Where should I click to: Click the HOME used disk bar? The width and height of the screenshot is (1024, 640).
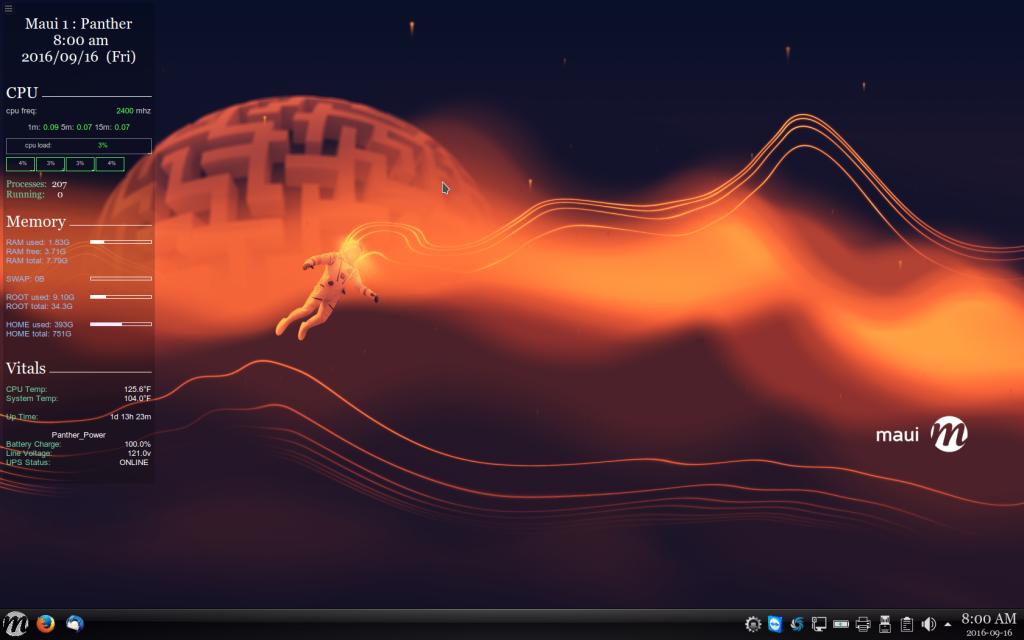[121, 324]
